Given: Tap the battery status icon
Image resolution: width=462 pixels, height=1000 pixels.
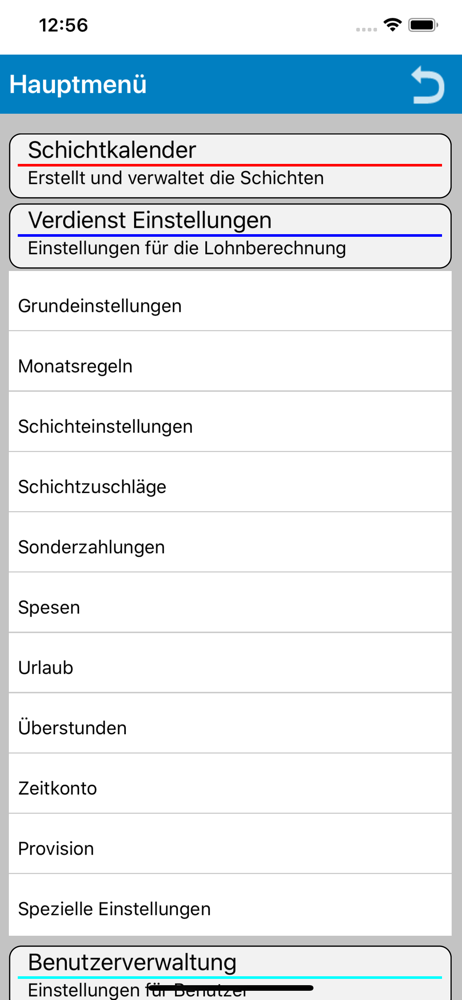Looking at the screenshot, I should click(x=422, y=26).
